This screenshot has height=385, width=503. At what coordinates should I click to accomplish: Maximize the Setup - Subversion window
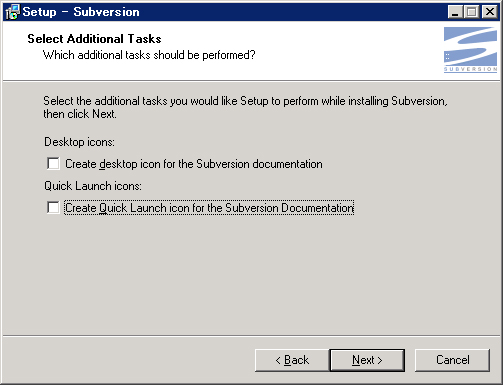click(471, 12)
